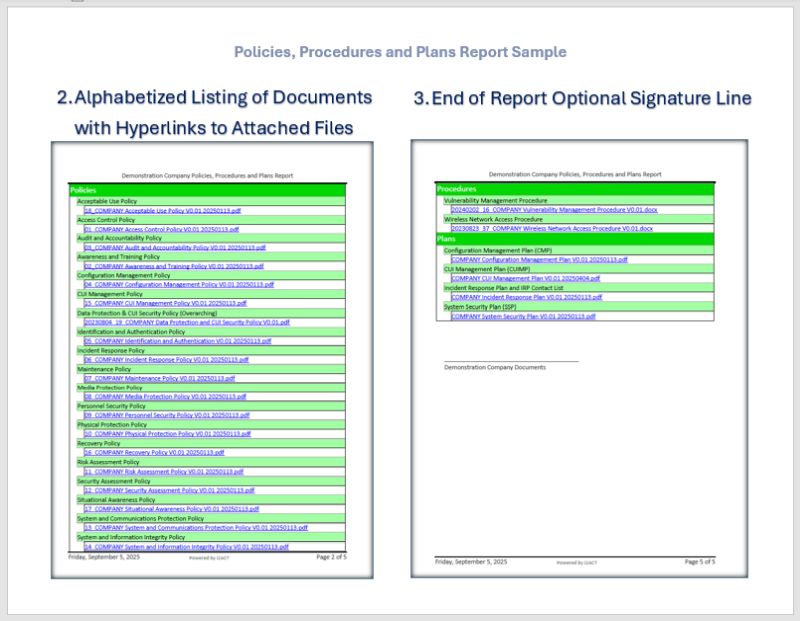Open the System Security Plan pdf link
This screenshot has height=621, width=800.
point(523,316)
